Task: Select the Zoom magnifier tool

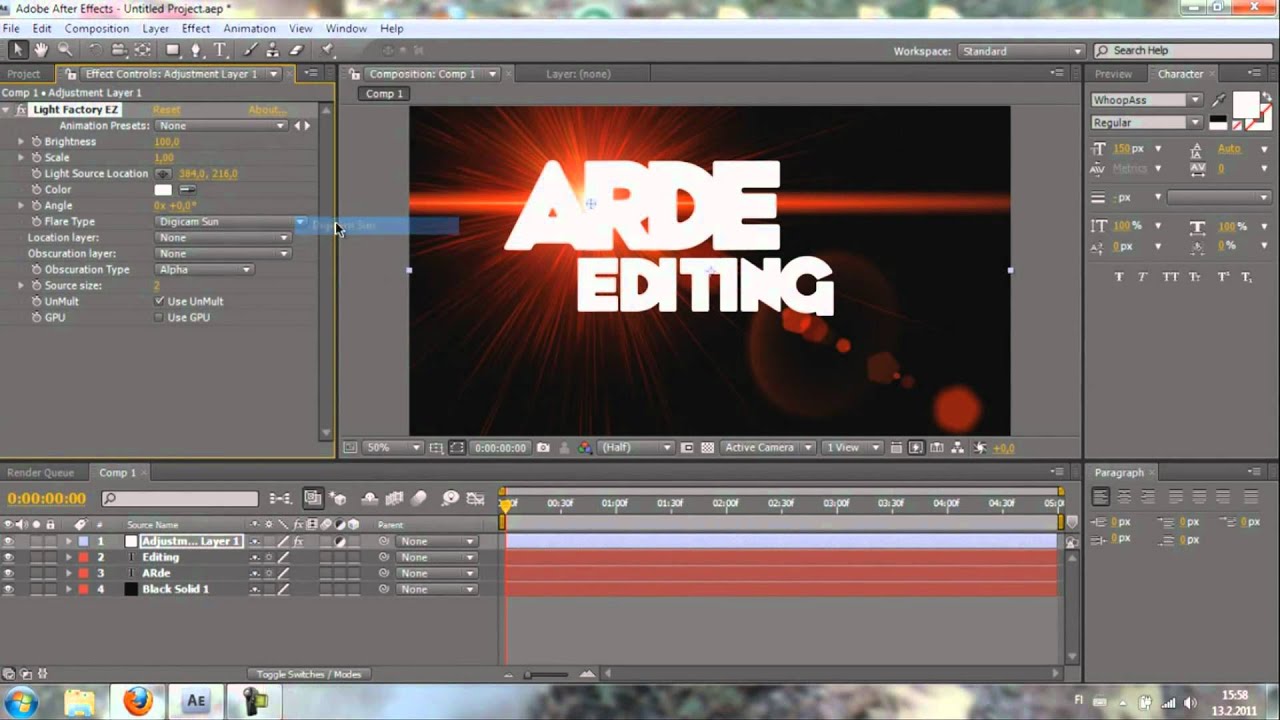Action: [x=65, y=50]
